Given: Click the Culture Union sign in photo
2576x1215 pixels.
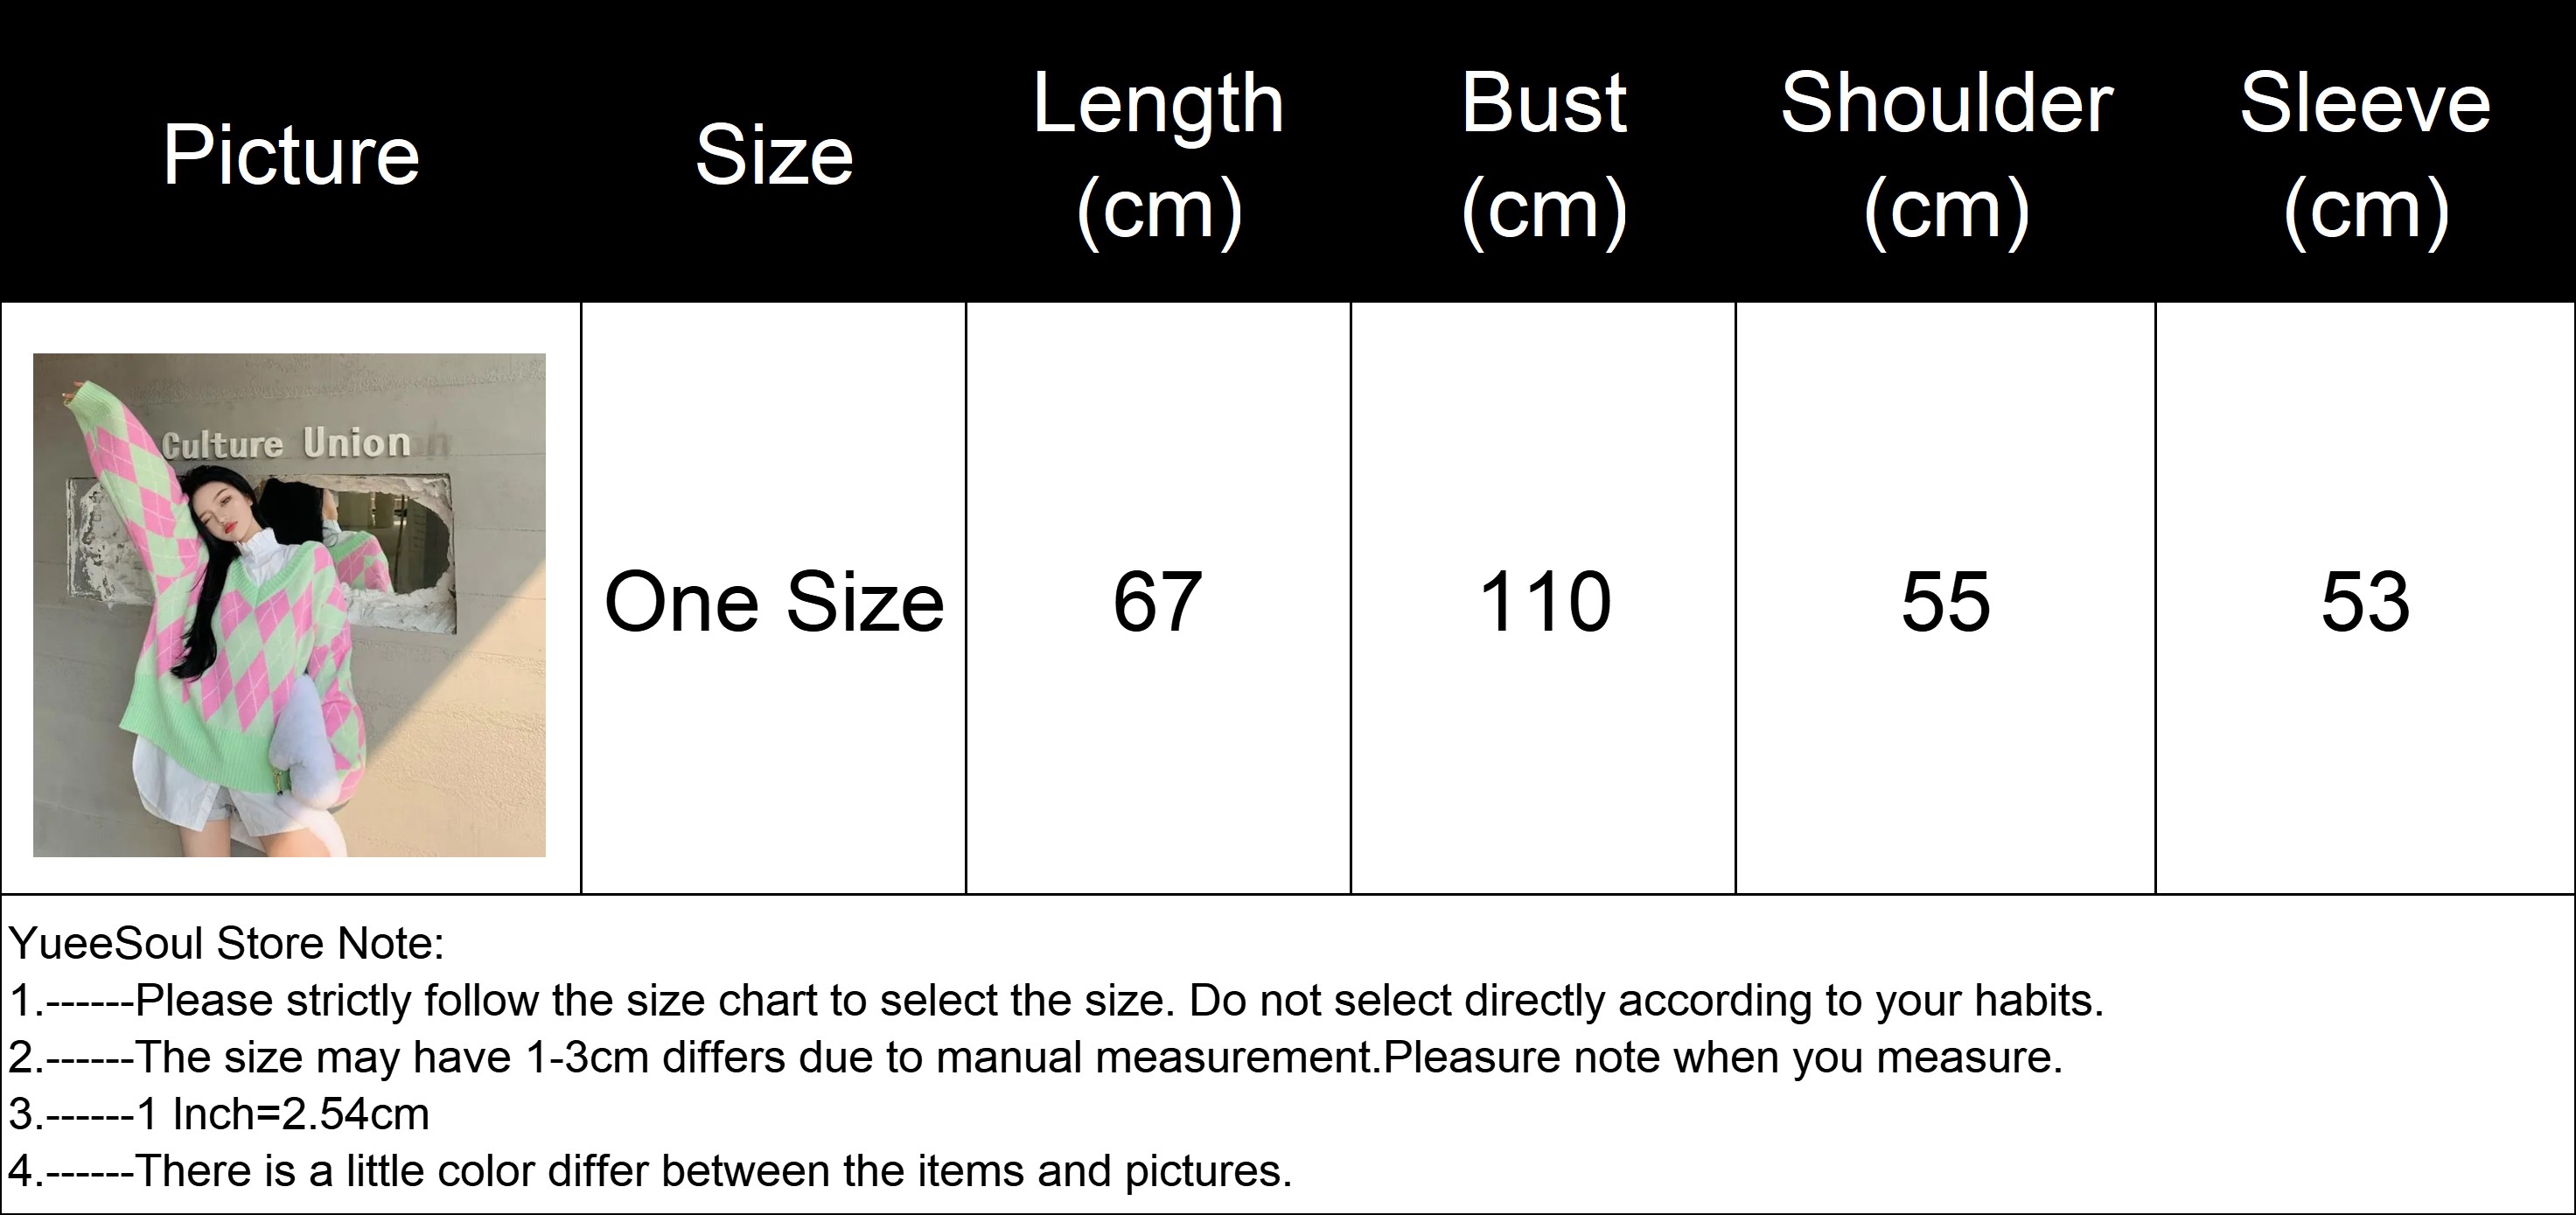Looking at the screenshot, I should click(286, 443).
